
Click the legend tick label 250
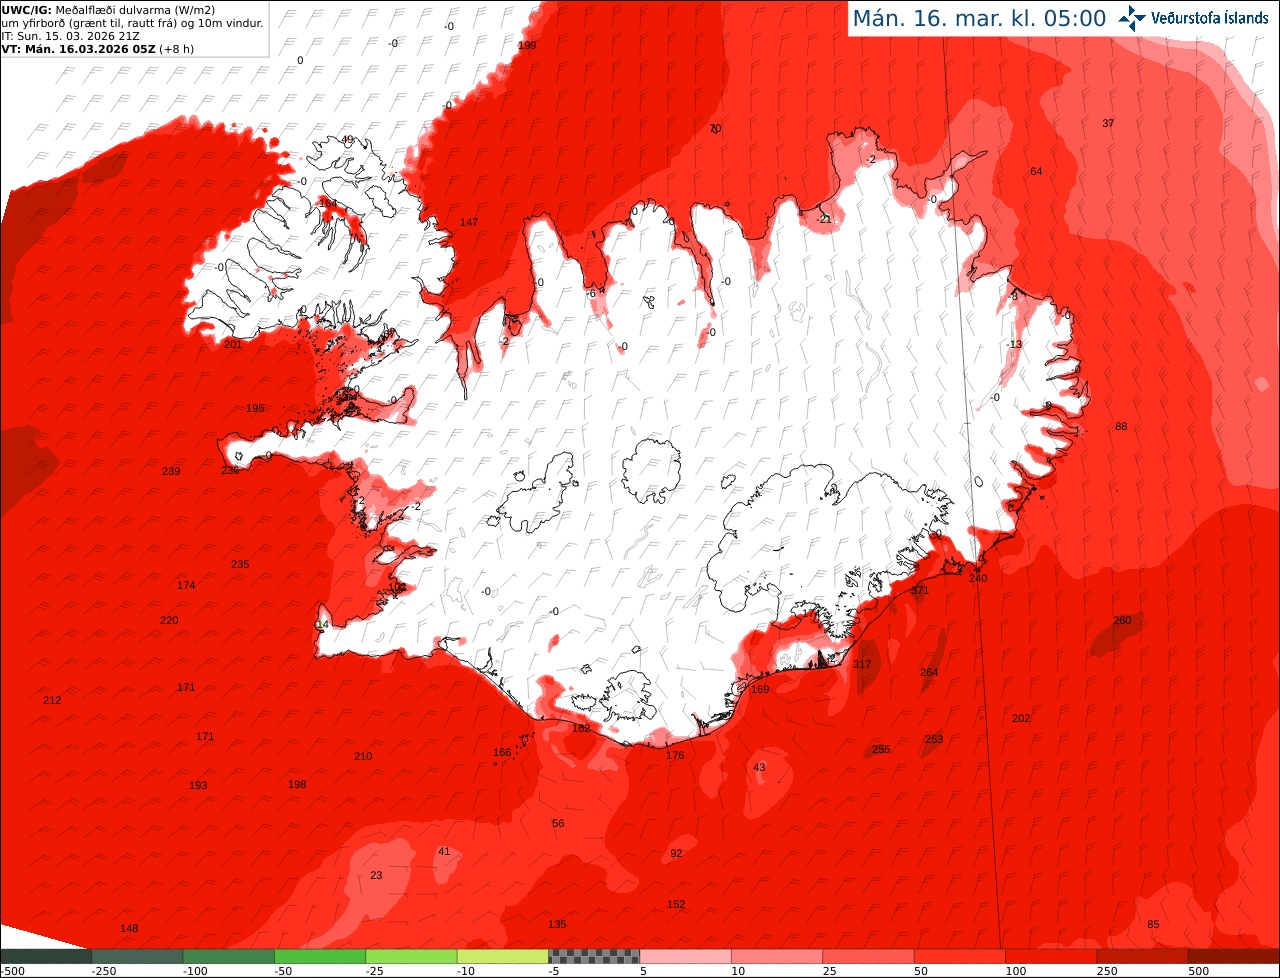pyautogui.click(x=1108, y=971)
